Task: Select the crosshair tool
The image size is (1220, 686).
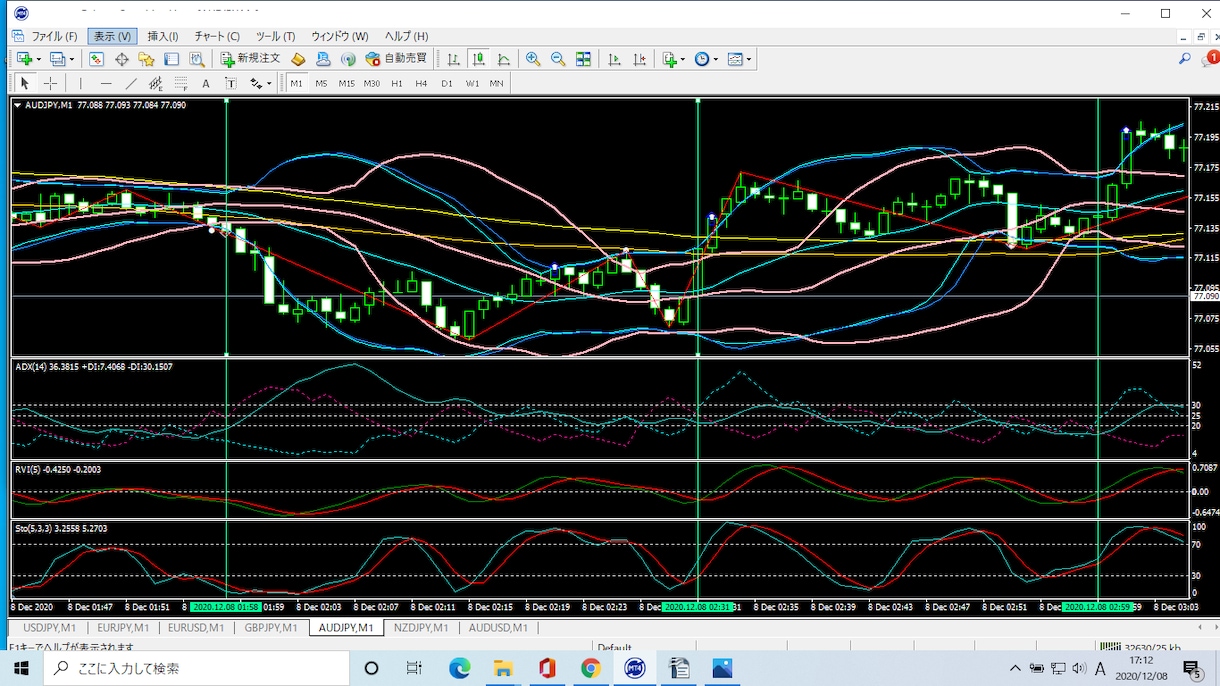Action: [50, 84]
